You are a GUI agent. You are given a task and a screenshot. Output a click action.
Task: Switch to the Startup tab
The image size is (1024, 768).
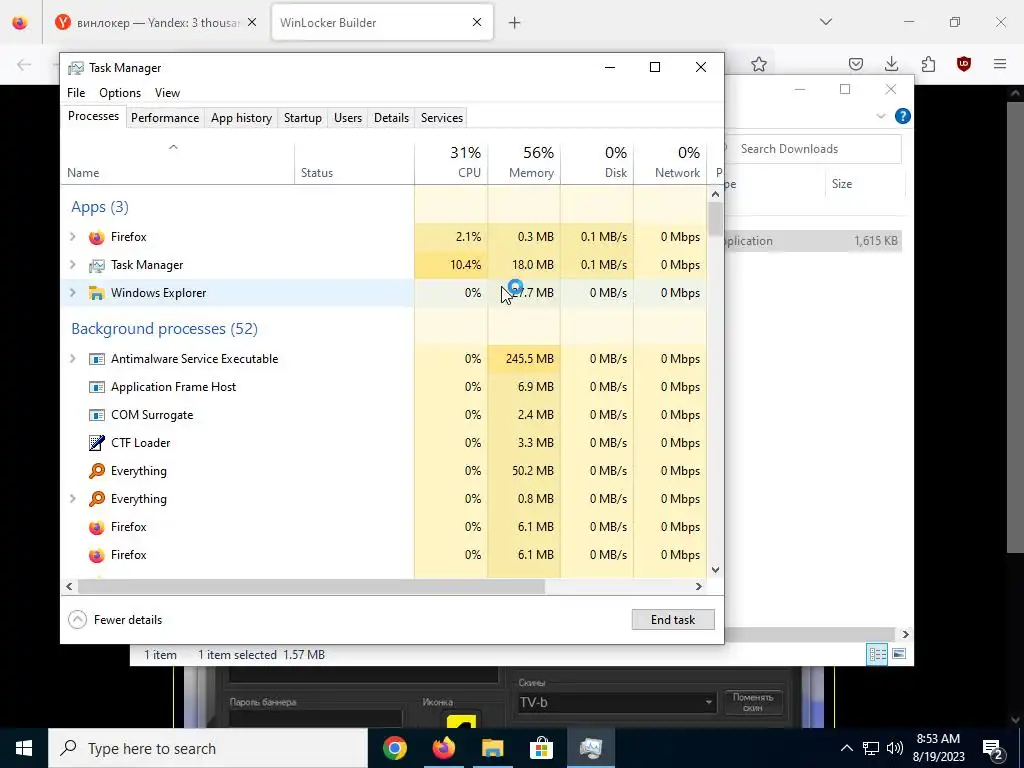coord(302,118)
